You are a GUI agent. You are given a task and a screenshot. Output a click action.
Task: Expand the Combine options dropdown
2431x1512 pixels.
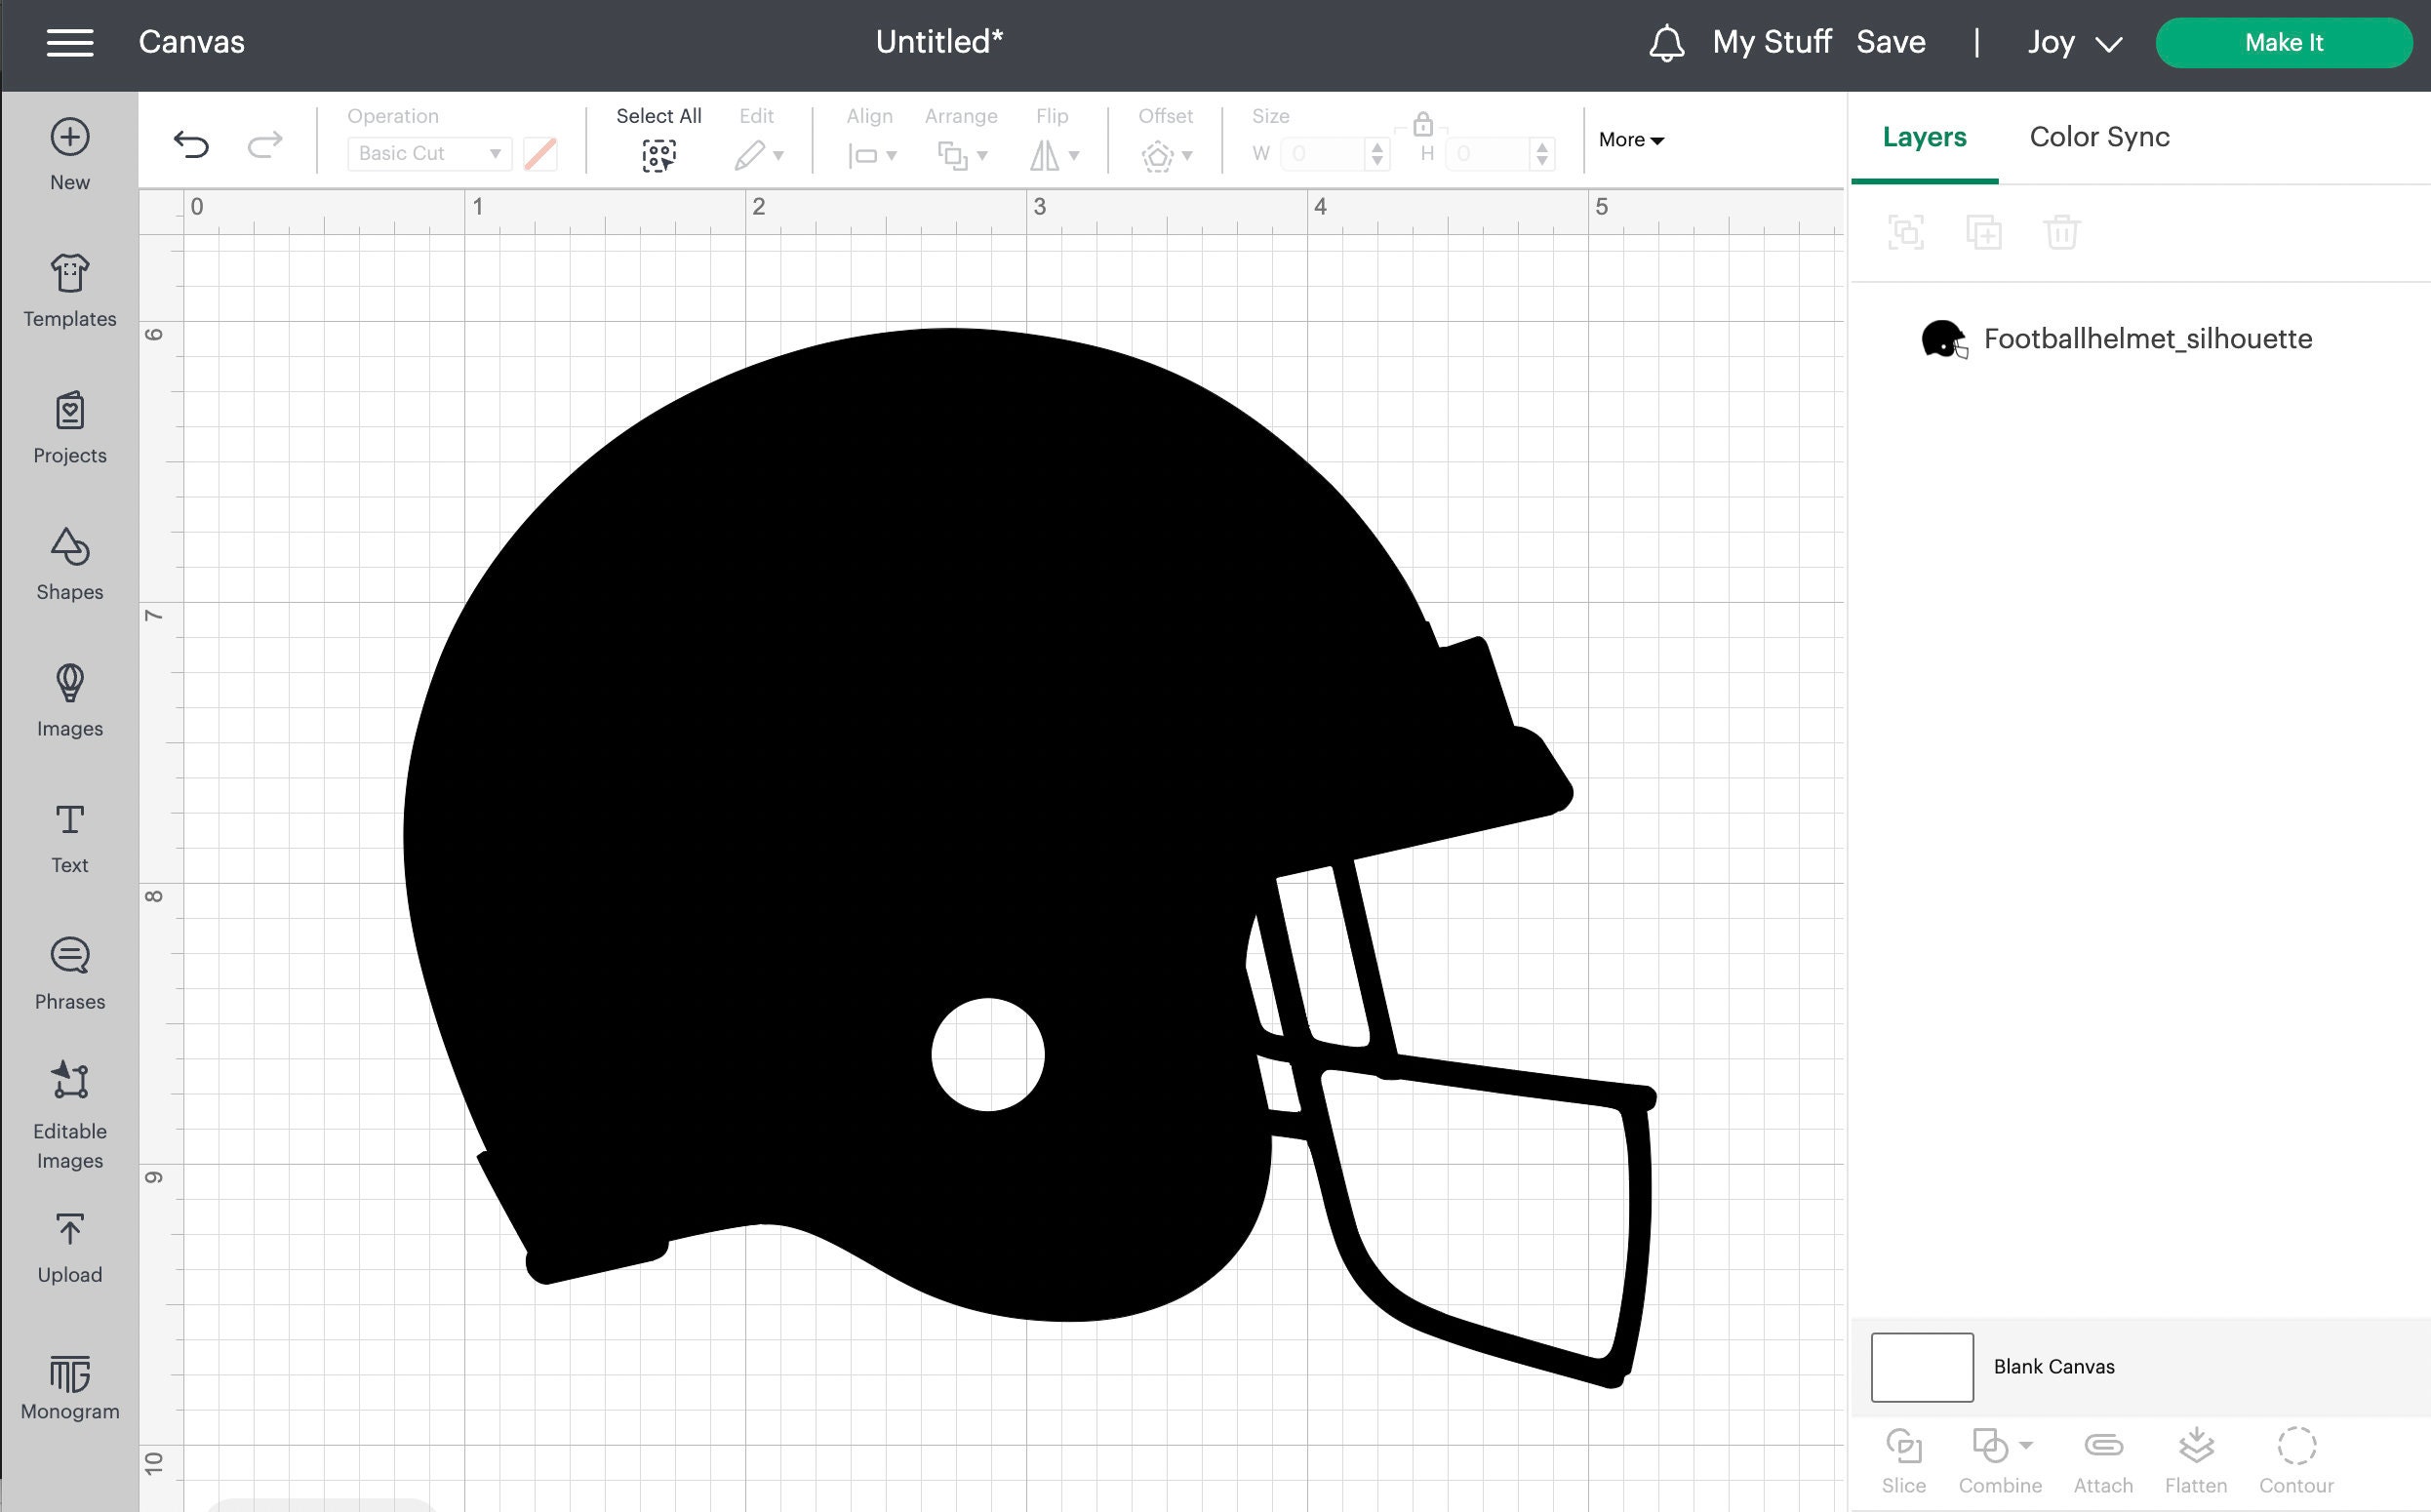click(x=2026, y=1445)
